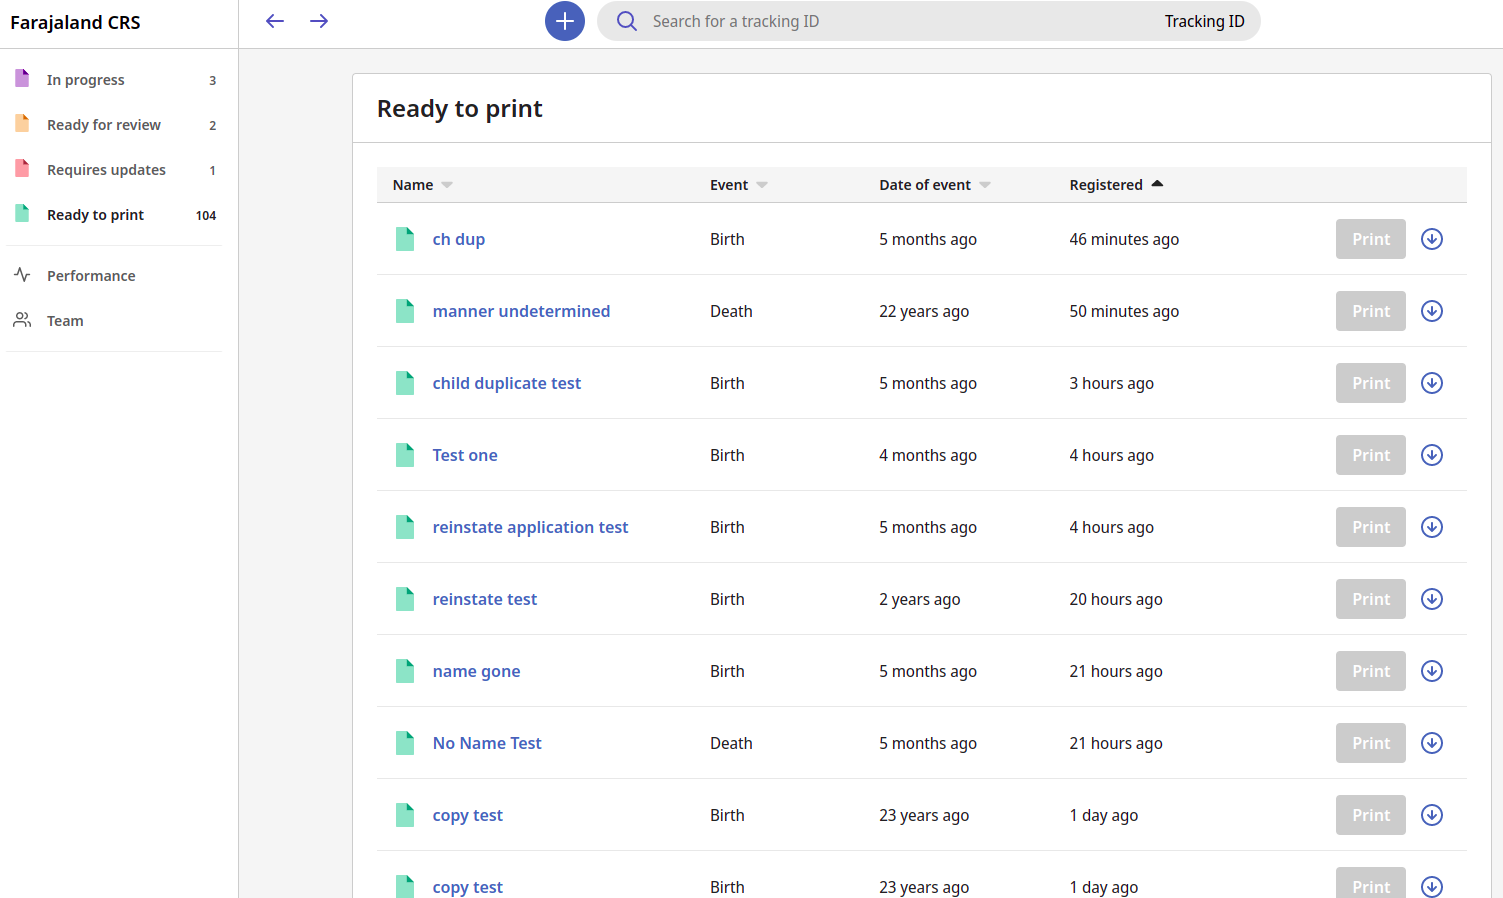This screenshot has height=898, width=1503.
Task: Open the record named manner undetermined
Action: pos(521,311)
